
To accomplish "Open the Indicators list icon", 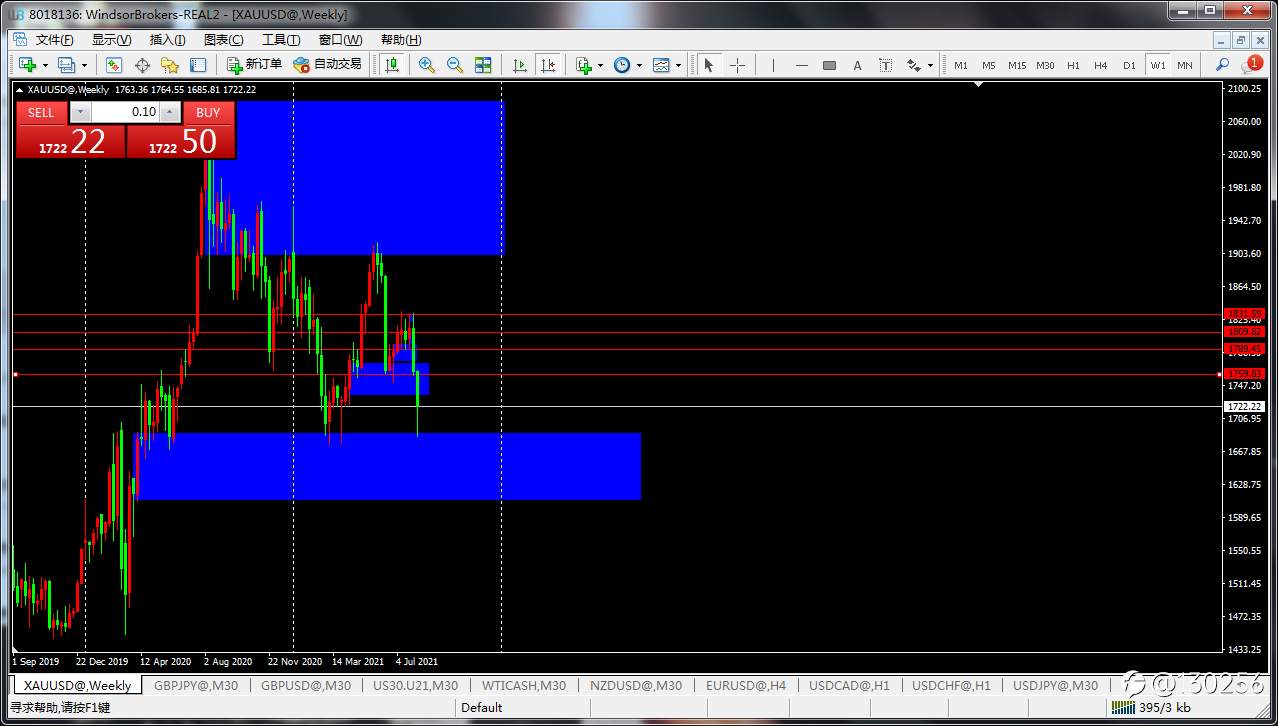I will [584, 65].
